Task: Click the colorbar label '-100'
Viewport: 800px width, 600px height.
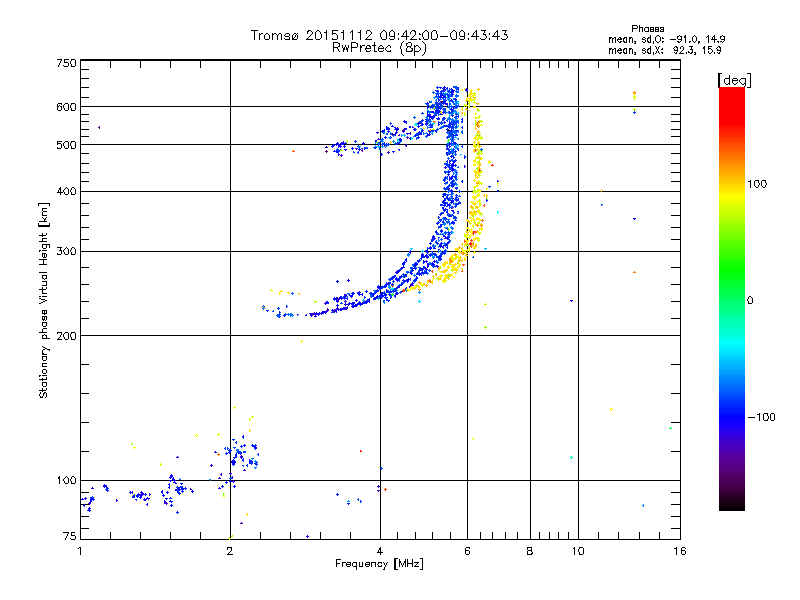Action: pos(762,417)
